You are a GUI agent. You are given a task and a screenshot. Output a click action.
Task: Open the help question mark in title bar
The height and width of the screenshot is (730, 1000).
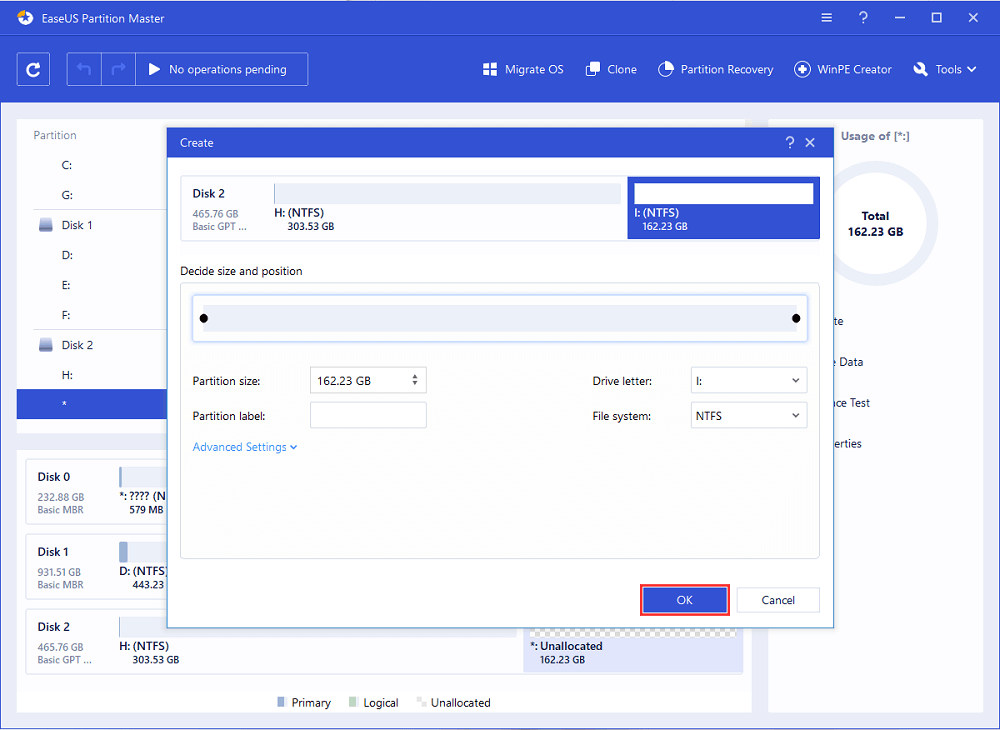pyautogui.click(x=863, y=18)
